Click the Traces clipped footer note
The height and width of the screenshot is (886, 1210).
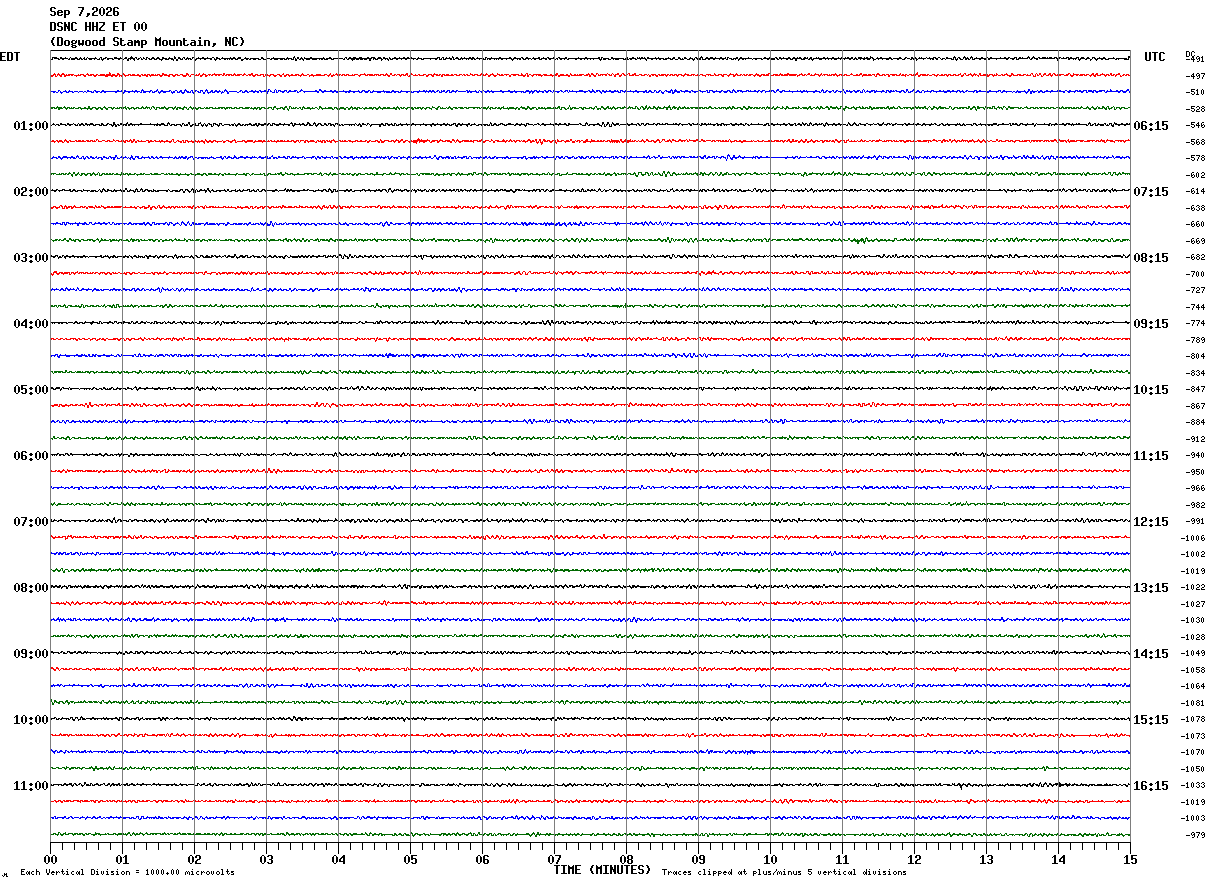[x=784, y=873]
